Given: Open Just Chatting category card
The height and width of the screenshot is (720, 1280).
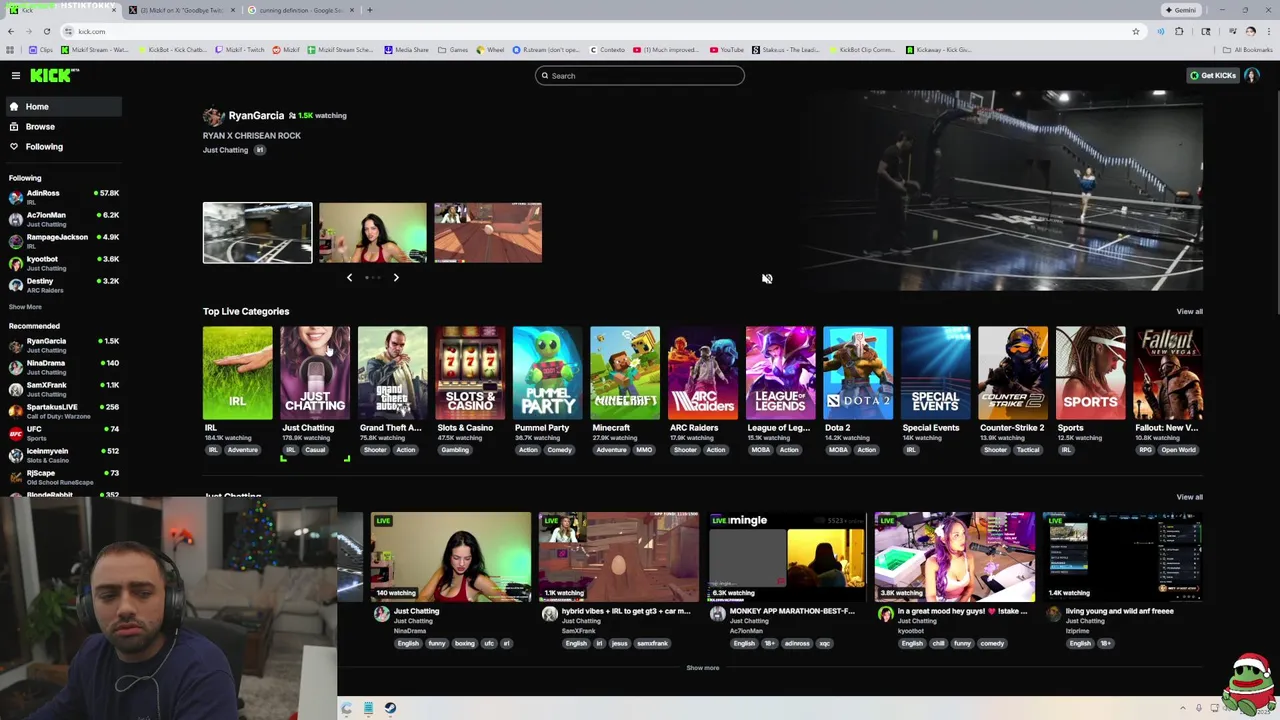Looking at the screenshot, I should (x=315, y=373).
